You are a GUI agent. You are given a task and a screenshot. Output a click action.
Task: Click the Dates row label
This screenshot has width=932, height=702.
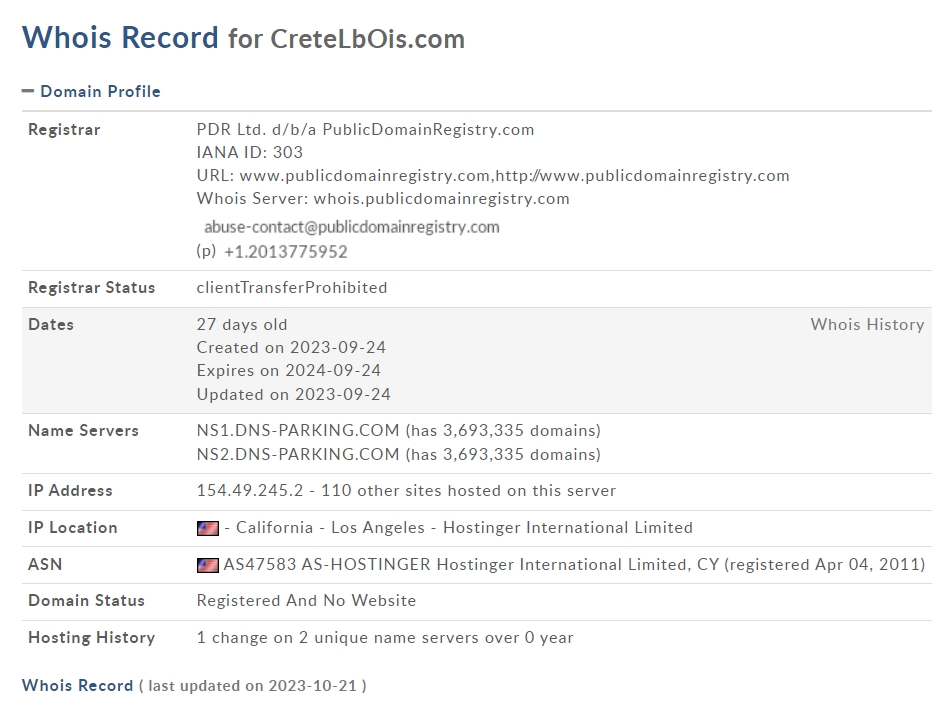click(x=51, y=325)
